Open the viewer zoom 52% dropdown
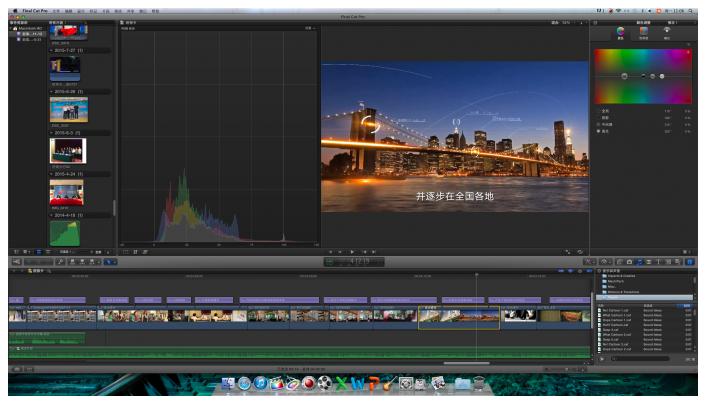Image resolution: width=709 pixels, height=403 pixels. [x=568, y=21]
